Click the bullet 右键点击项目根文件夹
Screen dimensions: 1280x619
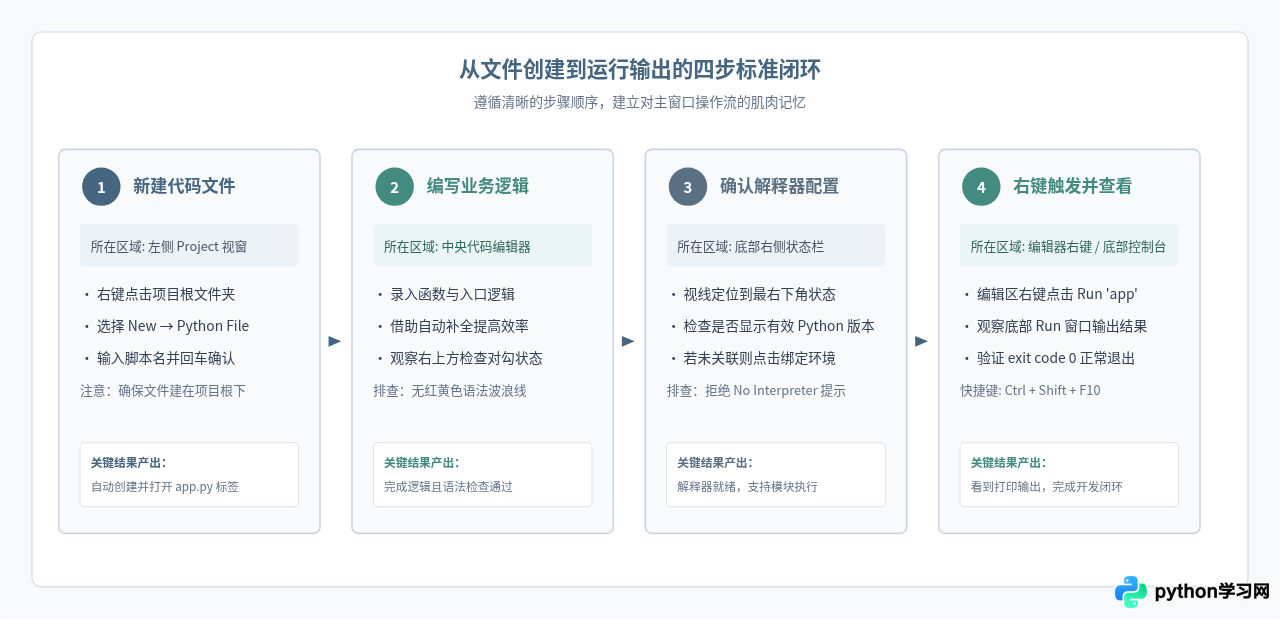(x=166, y=294)
